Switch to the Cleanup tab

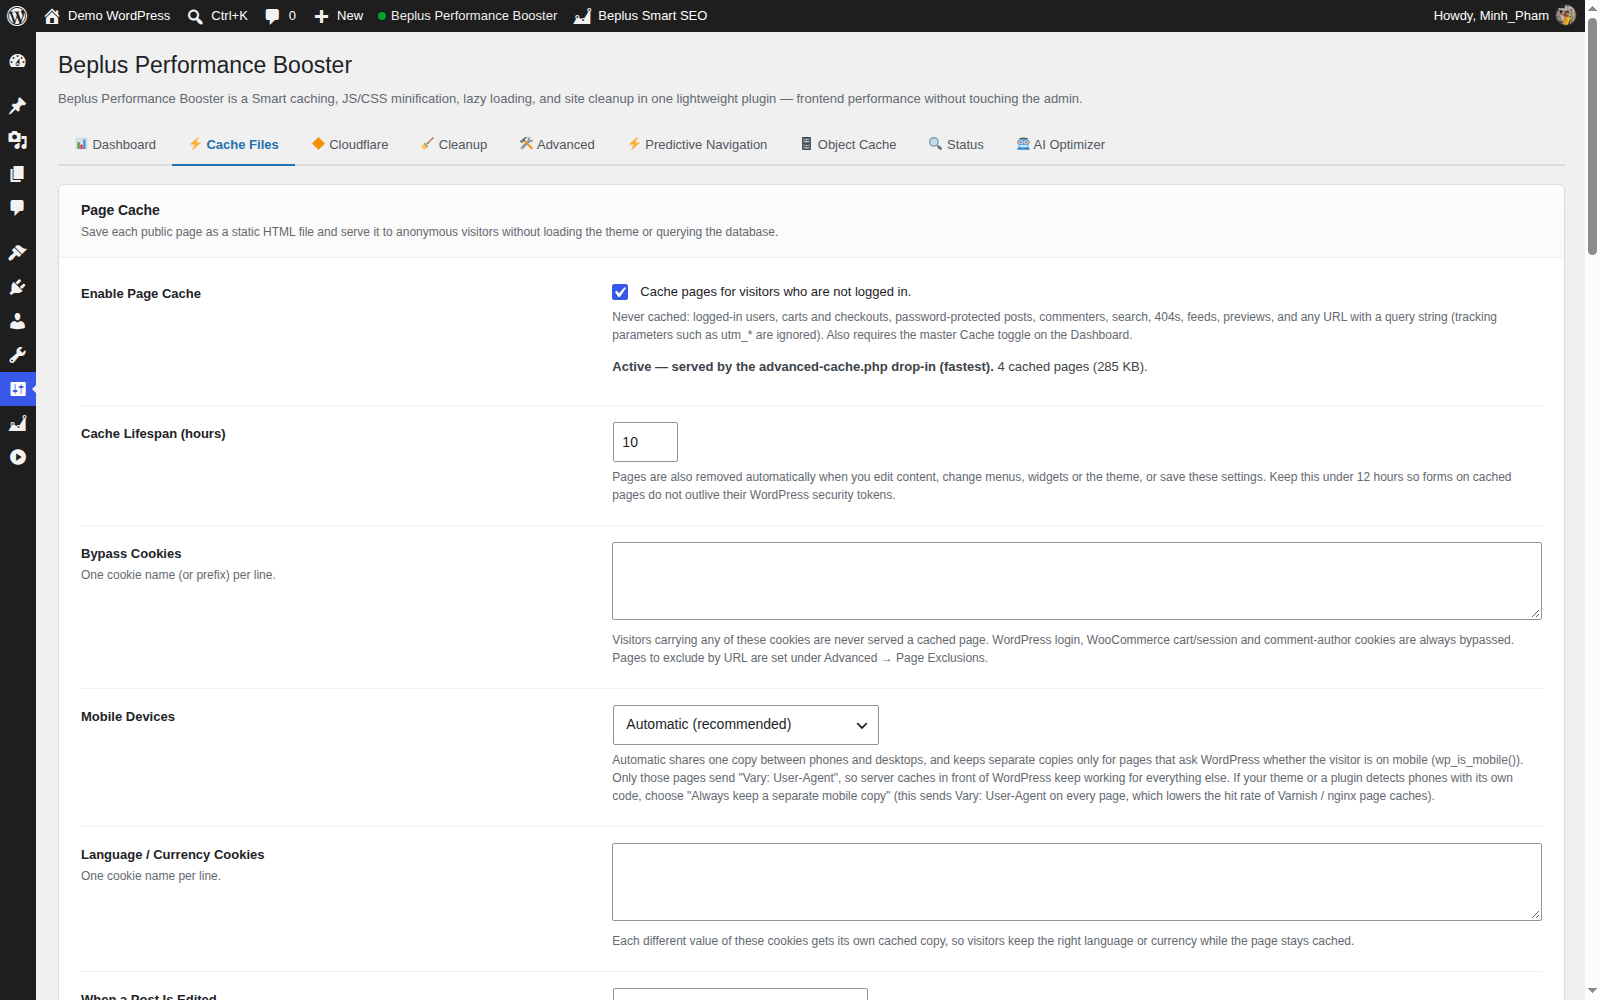(x=454, y=145)
